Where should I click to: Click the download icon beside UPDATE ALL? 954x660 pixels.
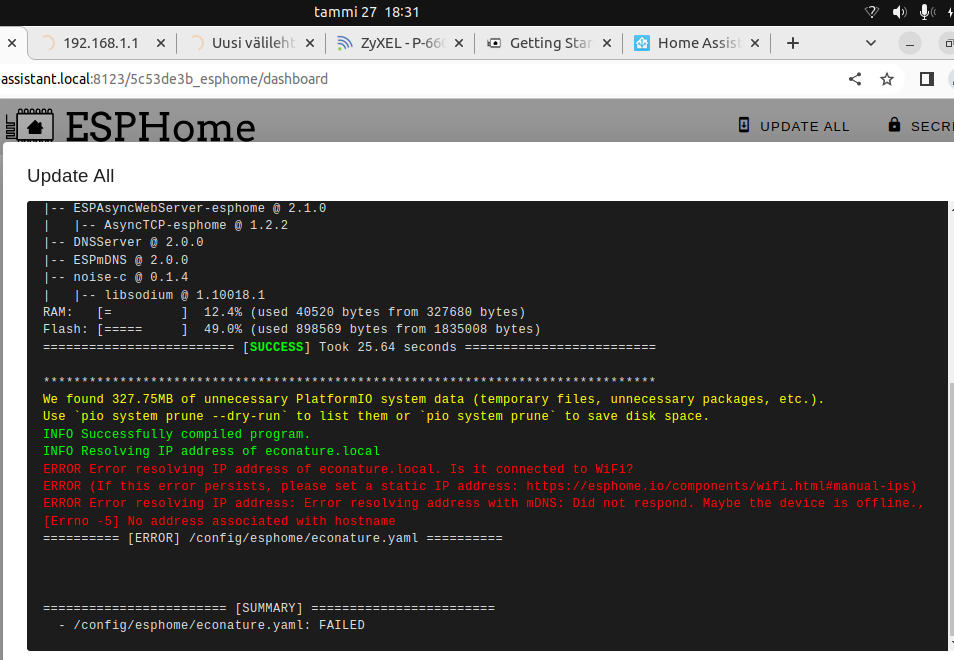pyautogui.click(x=743, y=125)
